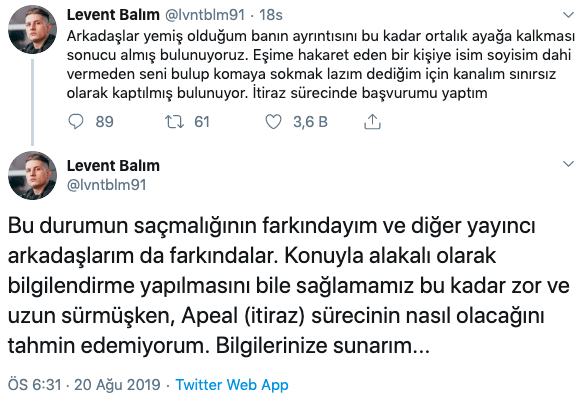Viewport: 585px width, 405px height.
Task: Open the share tweet upload icon
Action: pos(372,122)
